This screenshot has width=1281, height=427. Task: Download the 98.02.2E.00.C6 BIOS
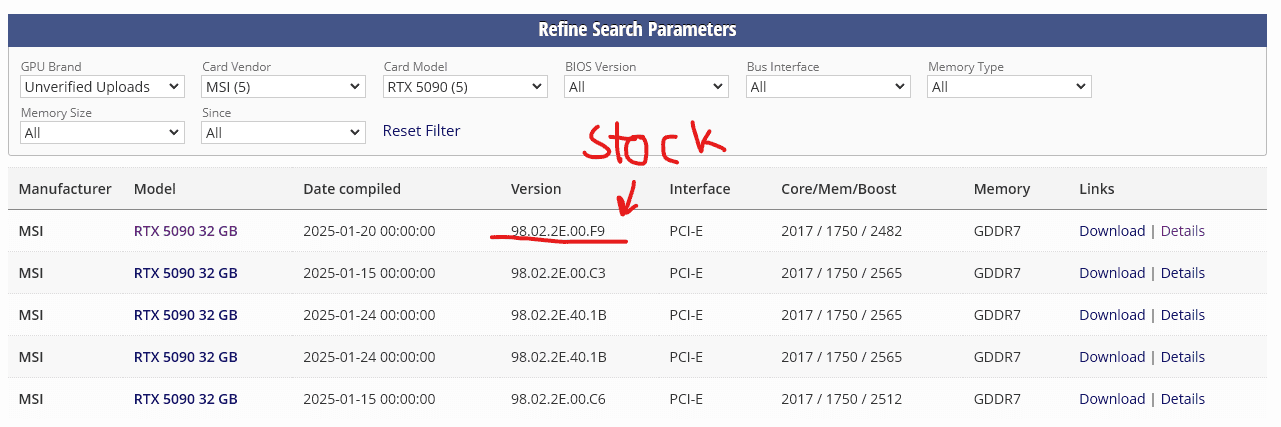tap(1111, 399)
